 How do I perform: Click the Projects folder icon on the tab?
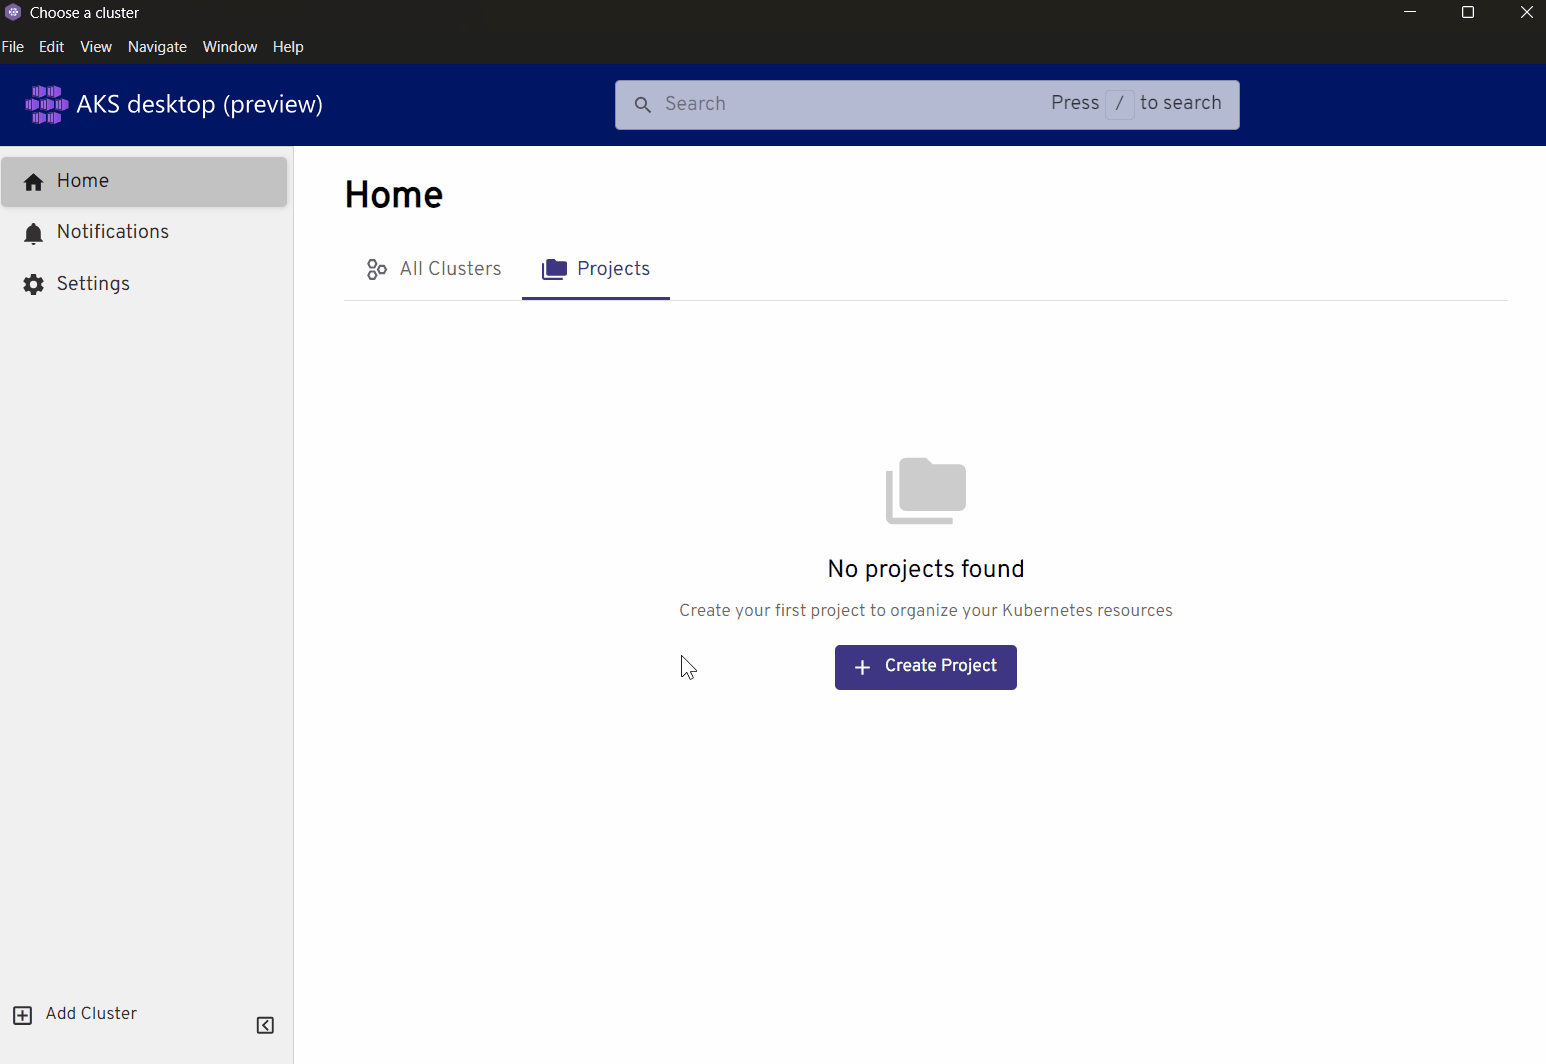click(x=553, y=269)
